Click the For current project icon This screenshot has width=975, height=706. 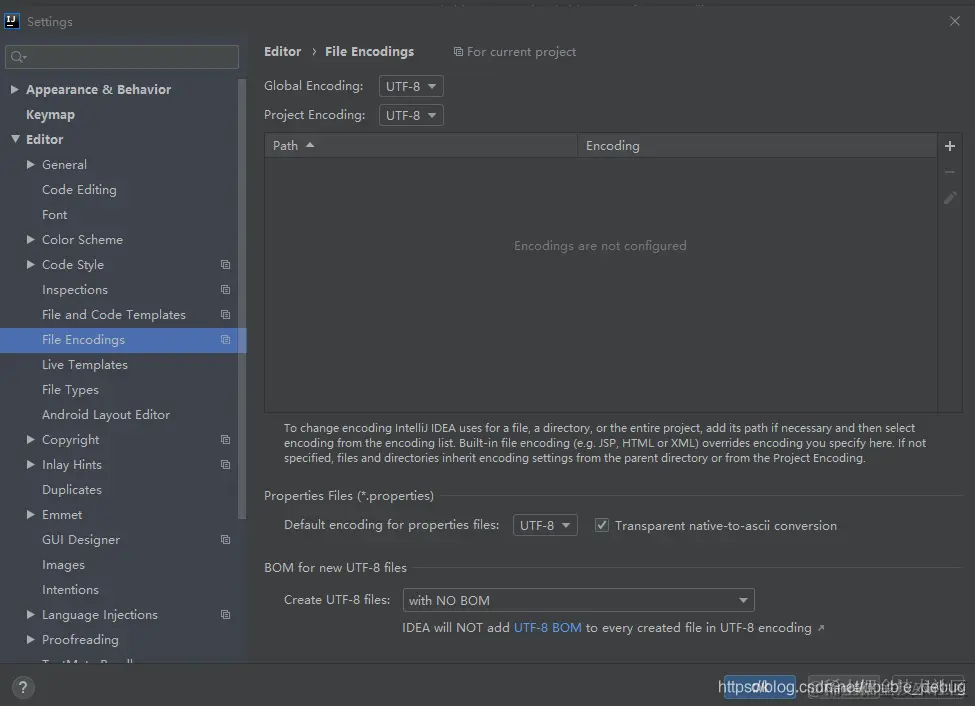(458, 52)
